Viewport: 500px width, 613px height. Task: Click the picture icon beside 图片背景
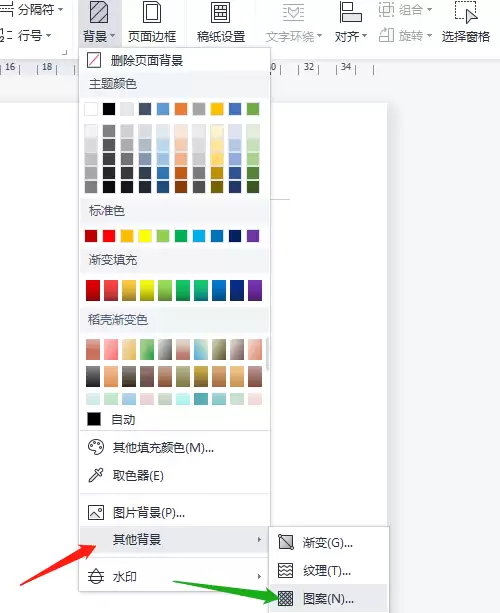(x=96, y=512)
